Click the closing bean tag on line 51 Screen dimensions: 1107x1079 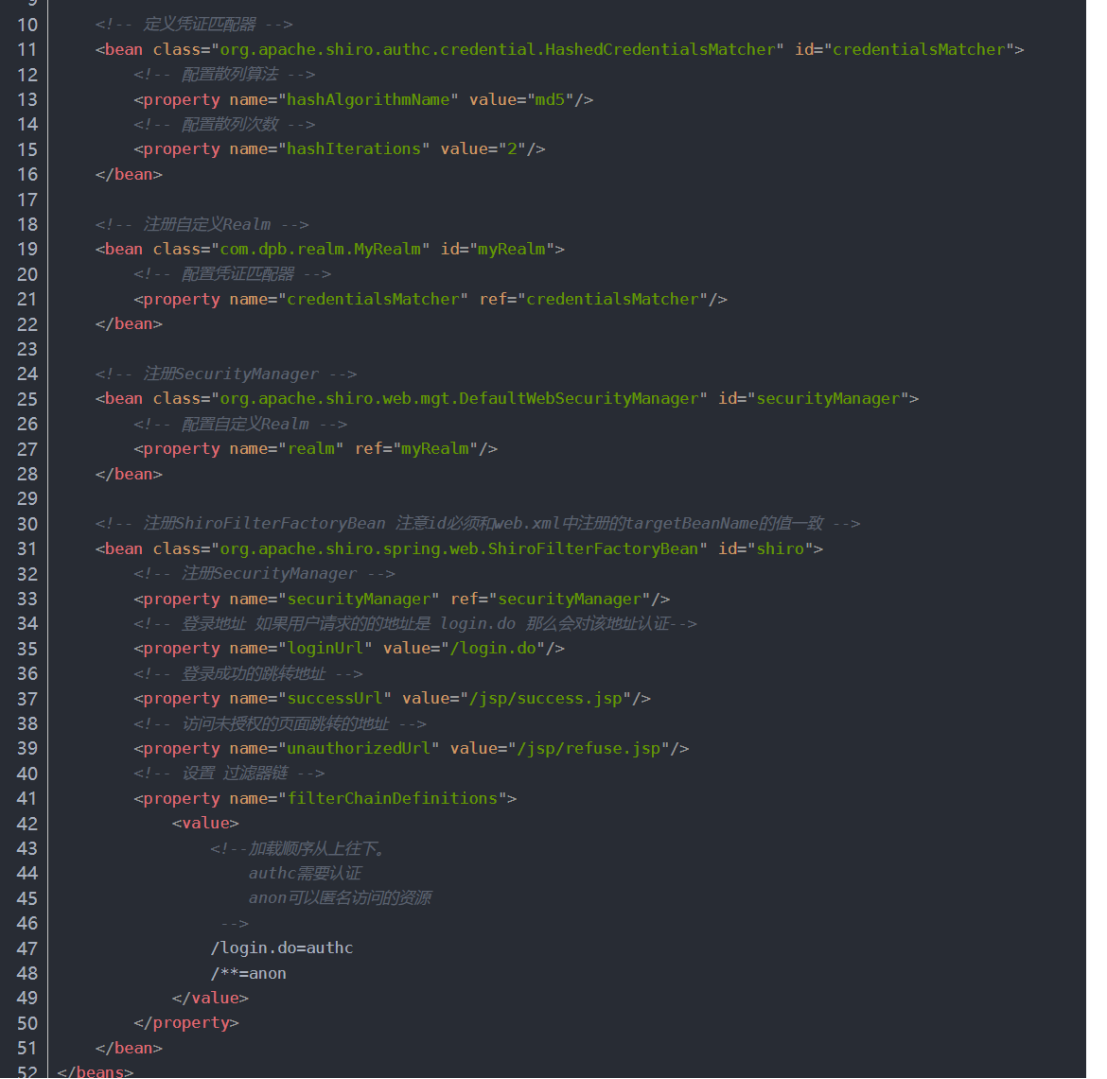click(128, 1049)
